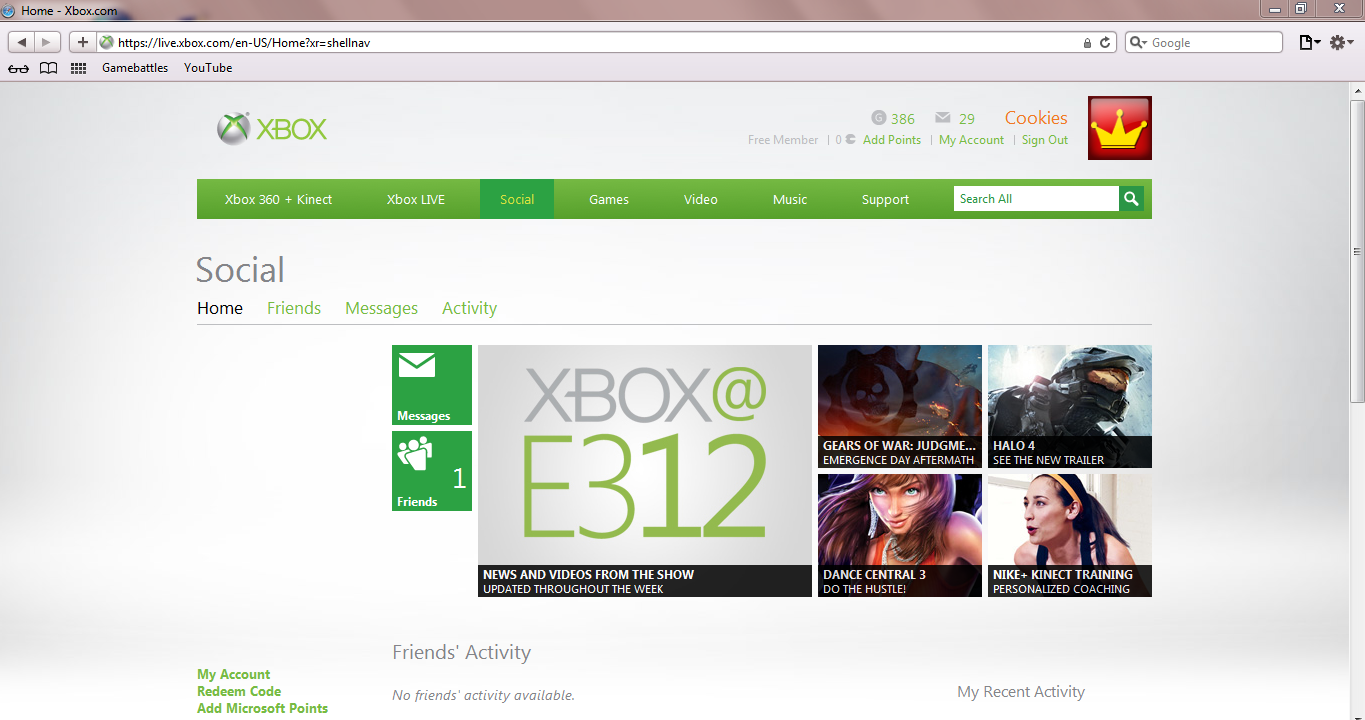Click the scrollbar down arrow
This screenshot has width=1365, height=720.
coord(1357,712)
